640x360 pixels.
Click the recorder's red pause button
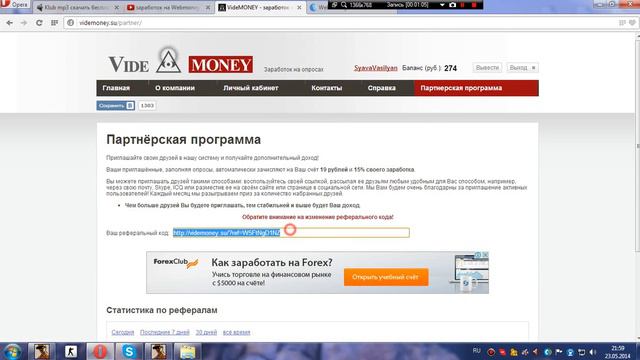[463, 5]
